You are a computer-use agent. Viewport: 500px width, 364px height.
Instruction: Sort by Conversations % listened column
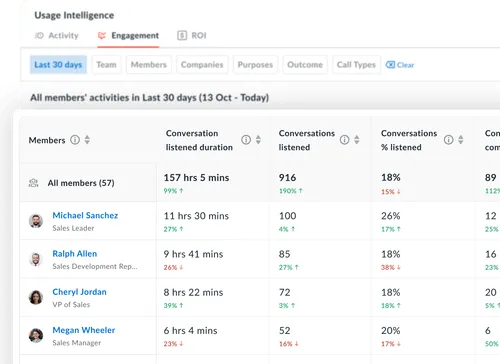pyautogui.click(x=461, y=140)
